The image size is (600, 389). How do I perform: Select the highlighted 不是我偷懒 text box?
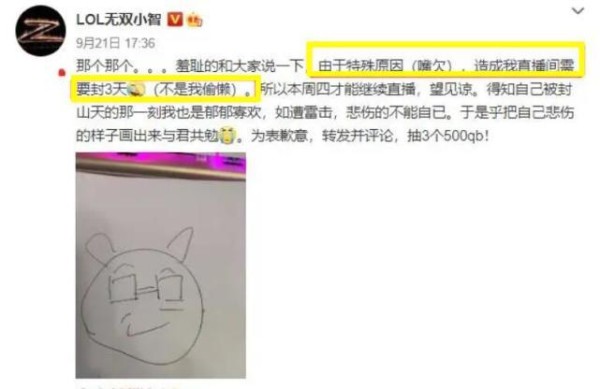(x=165, y=89)
